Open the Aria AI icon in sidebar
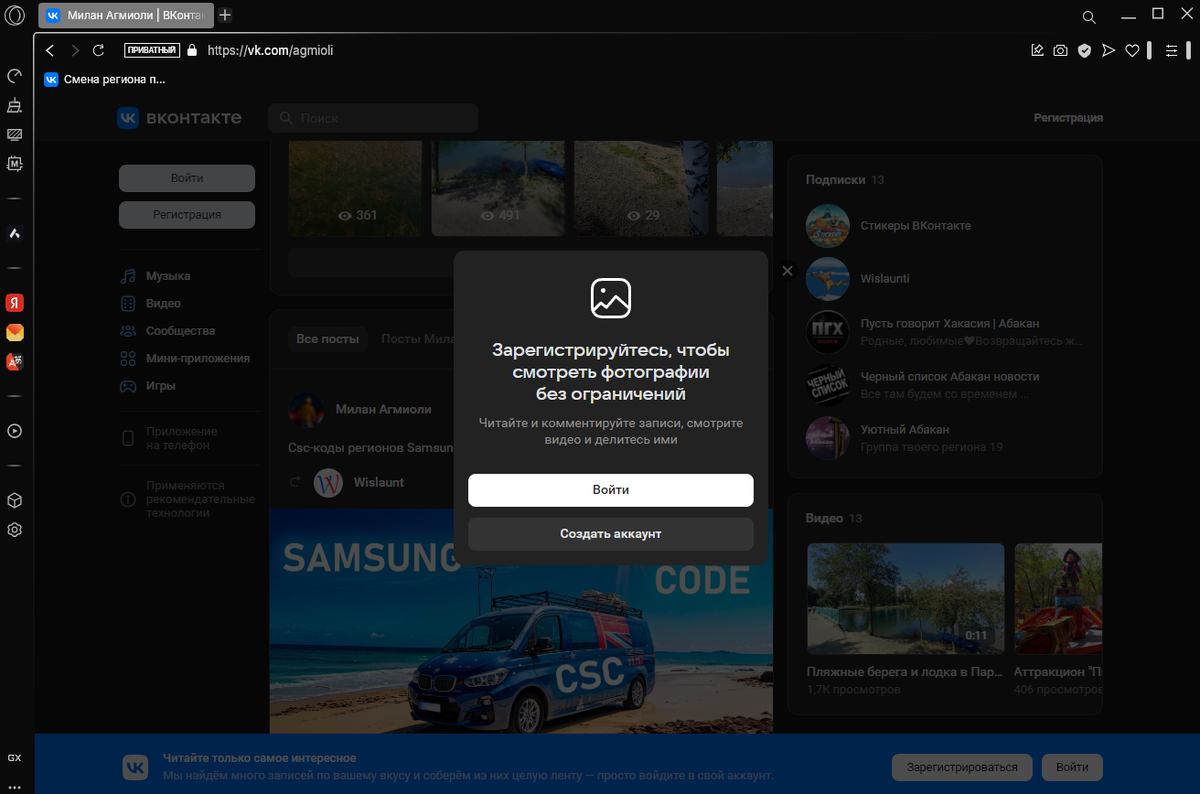Screen dimensions: 1200x794 15,233
